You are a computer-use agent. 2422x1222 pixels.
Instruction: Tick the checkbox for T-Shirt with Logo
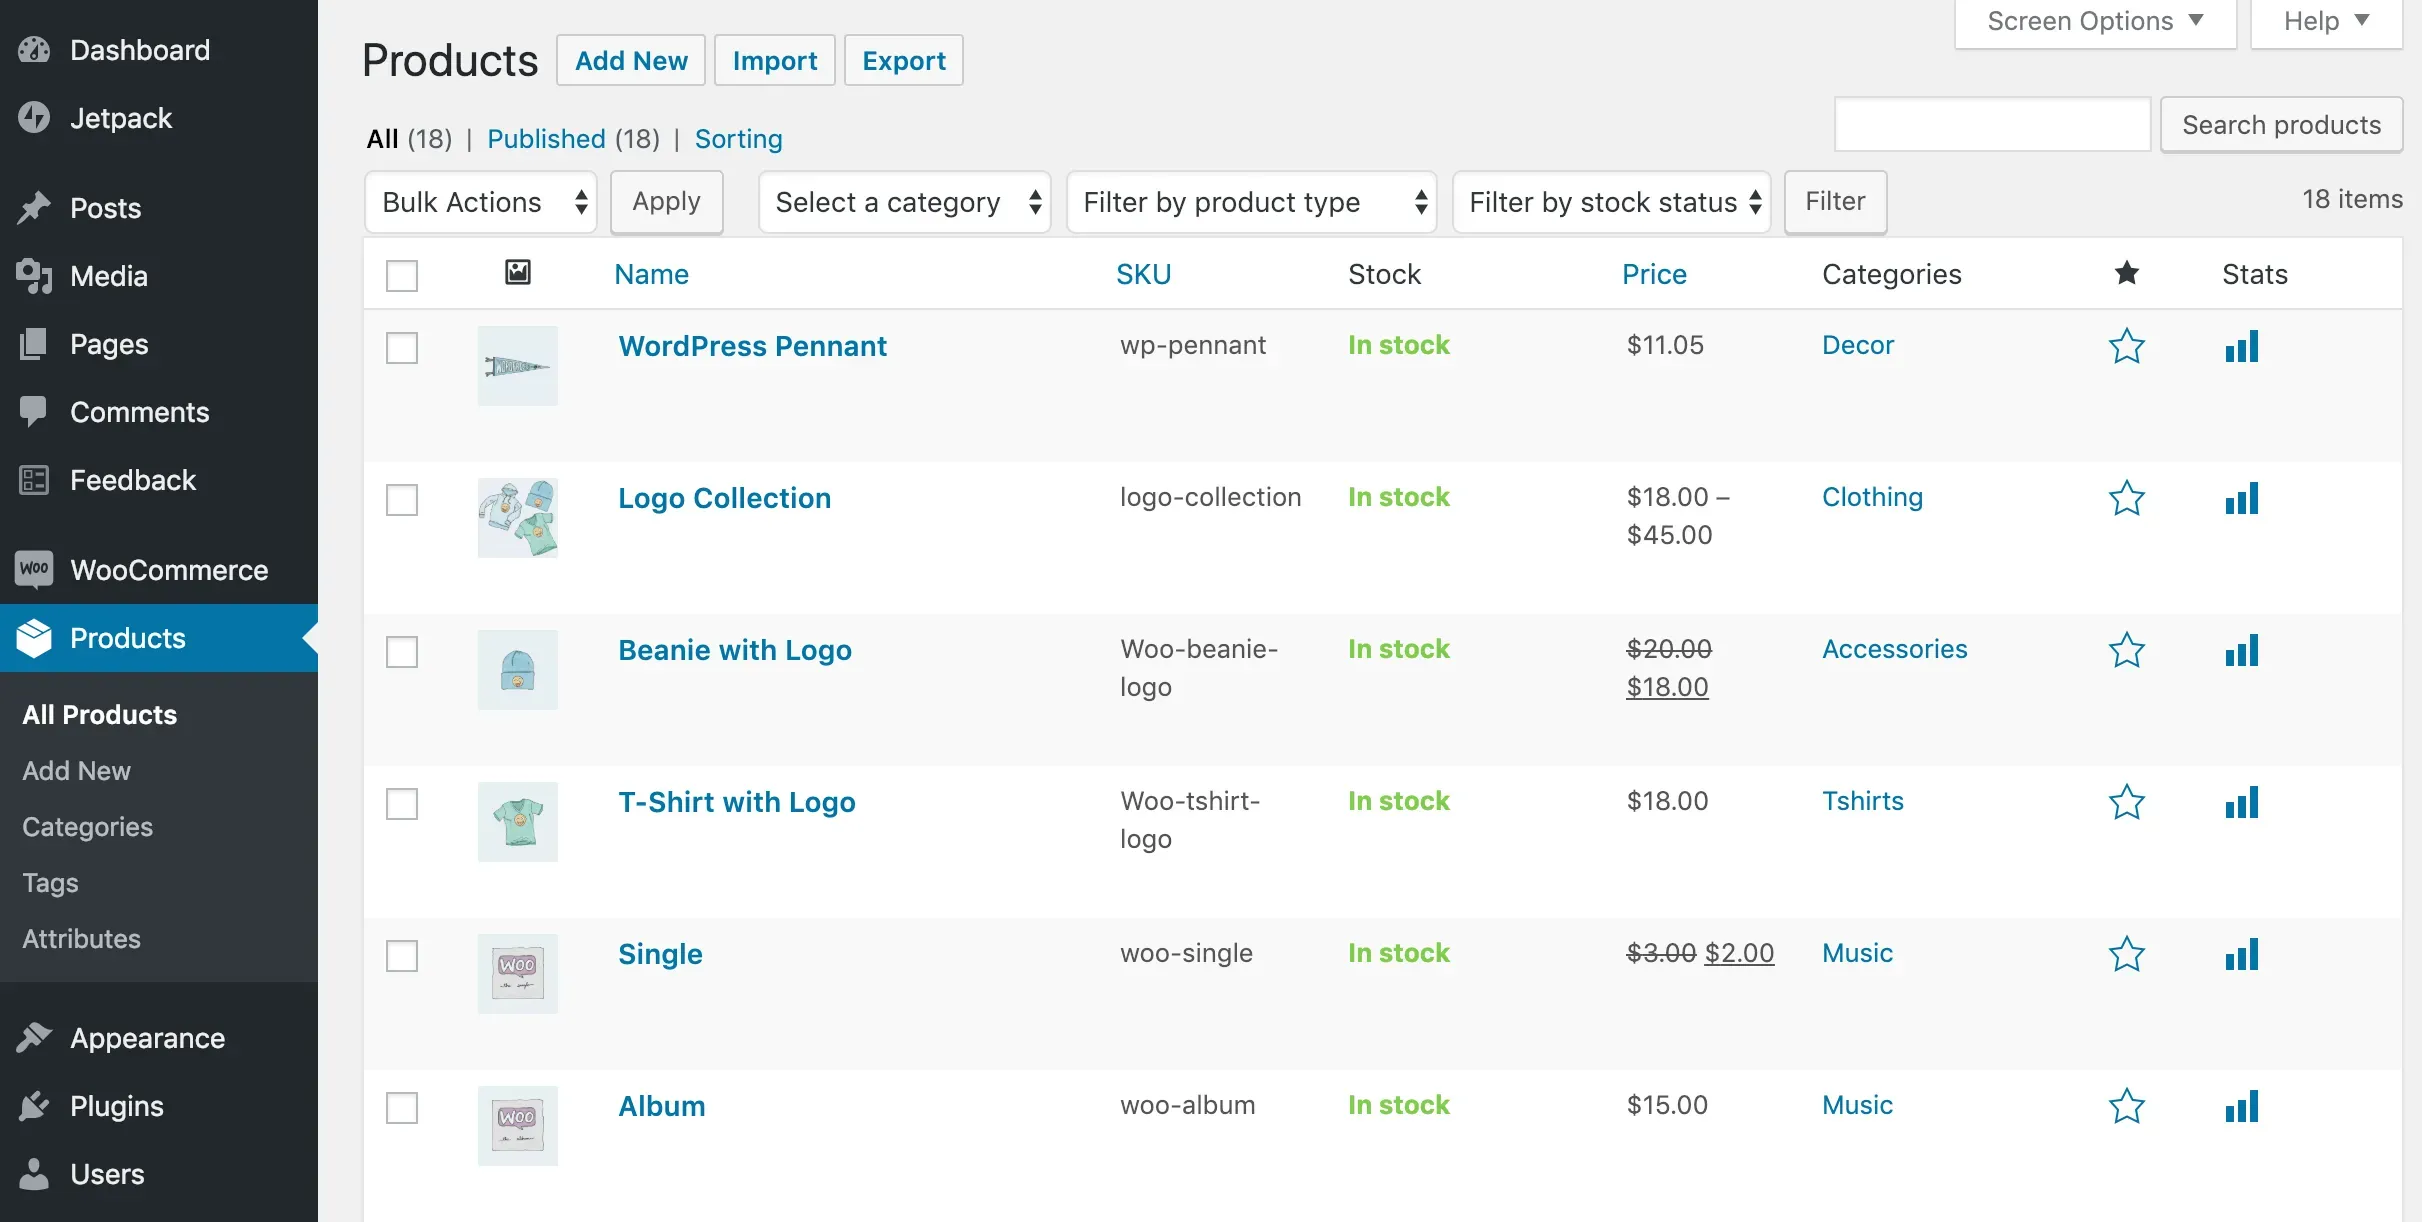402,804
